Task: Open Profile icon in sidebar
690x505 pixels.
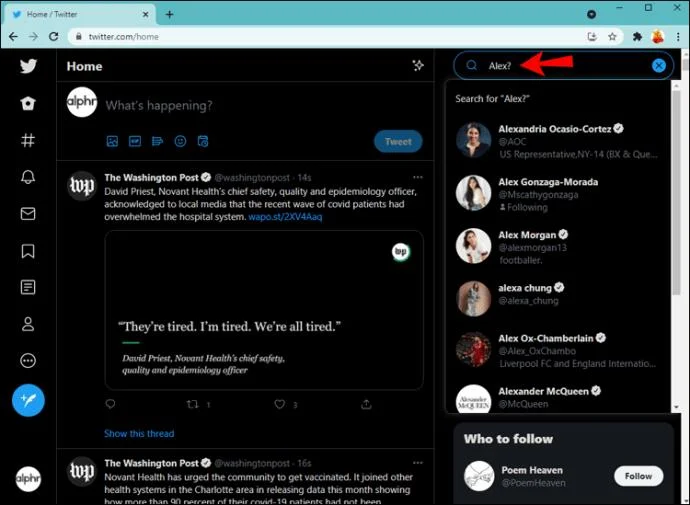Action: 28,324
